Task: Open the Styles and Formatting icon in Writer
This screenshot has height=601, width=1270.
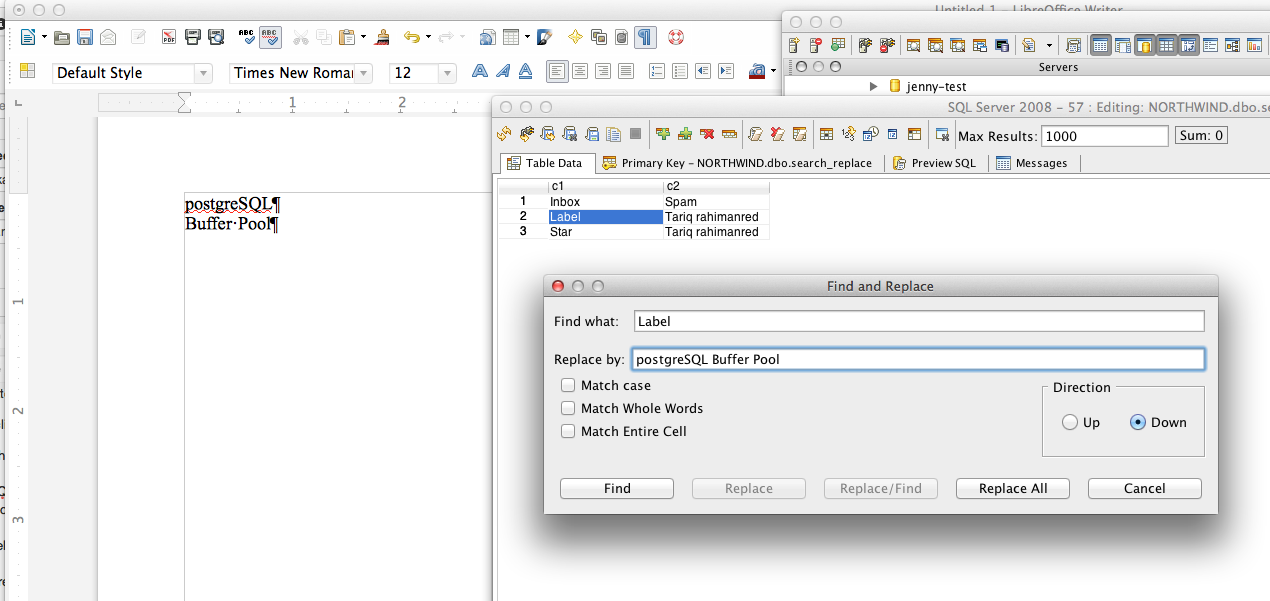Action: [27, 72]
